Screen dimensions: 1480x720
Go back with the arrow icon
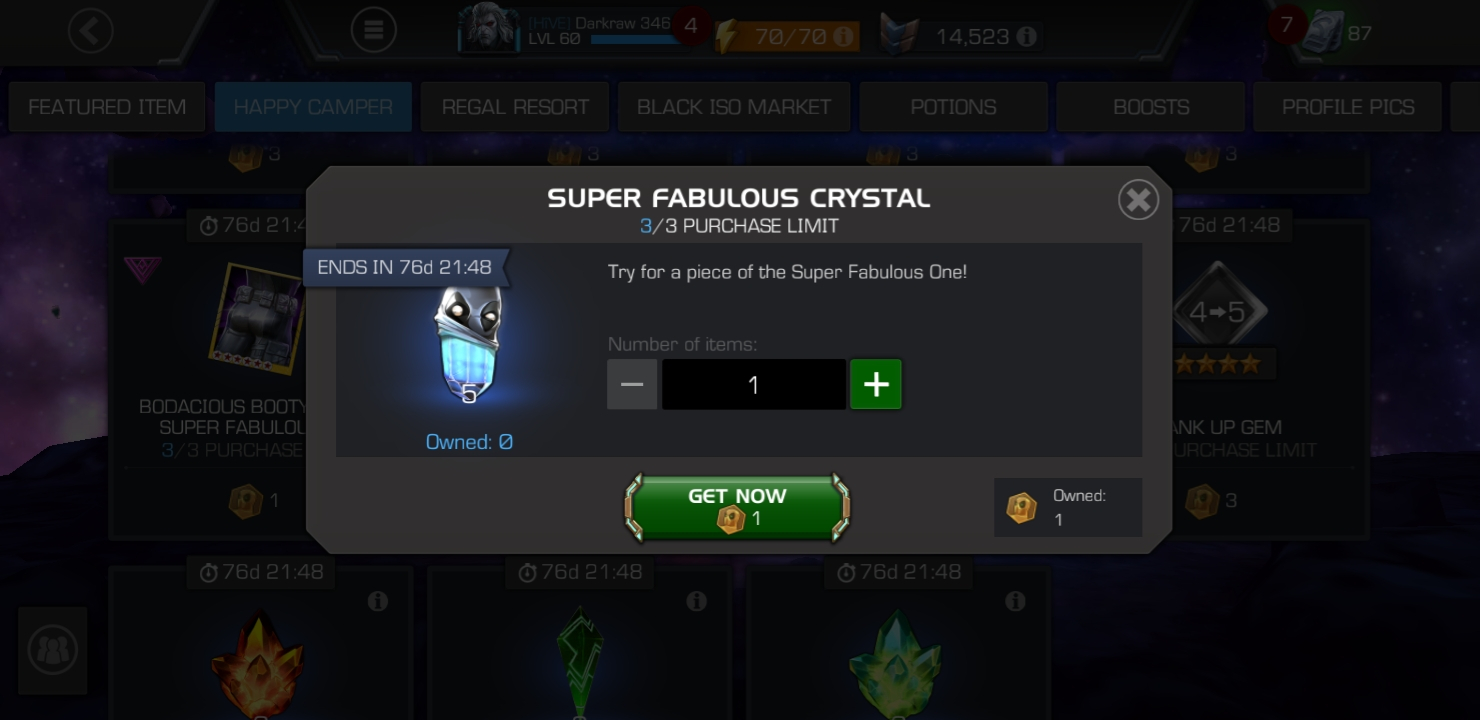90,32
